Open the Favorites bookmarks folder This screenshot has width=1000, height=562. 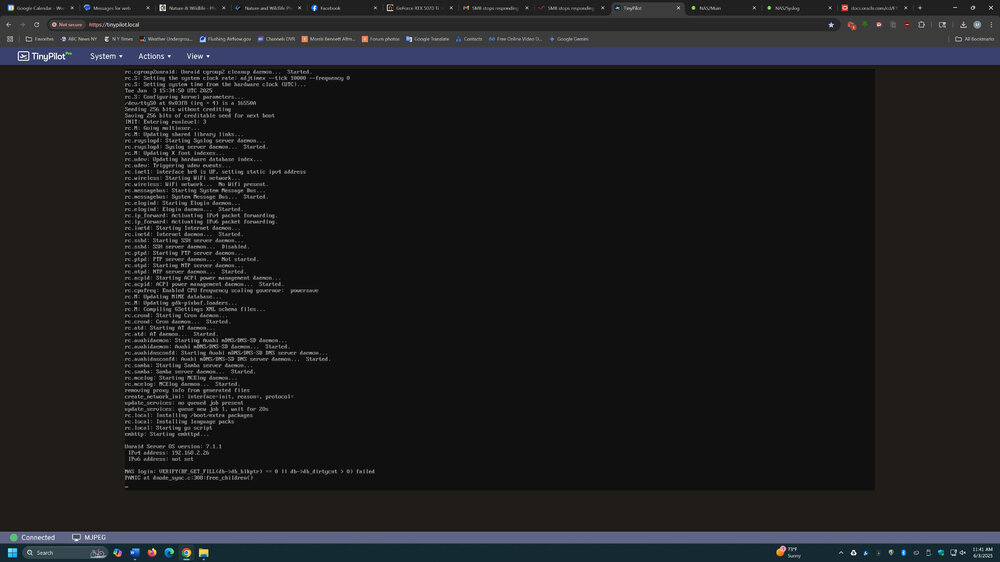[40, 39]
